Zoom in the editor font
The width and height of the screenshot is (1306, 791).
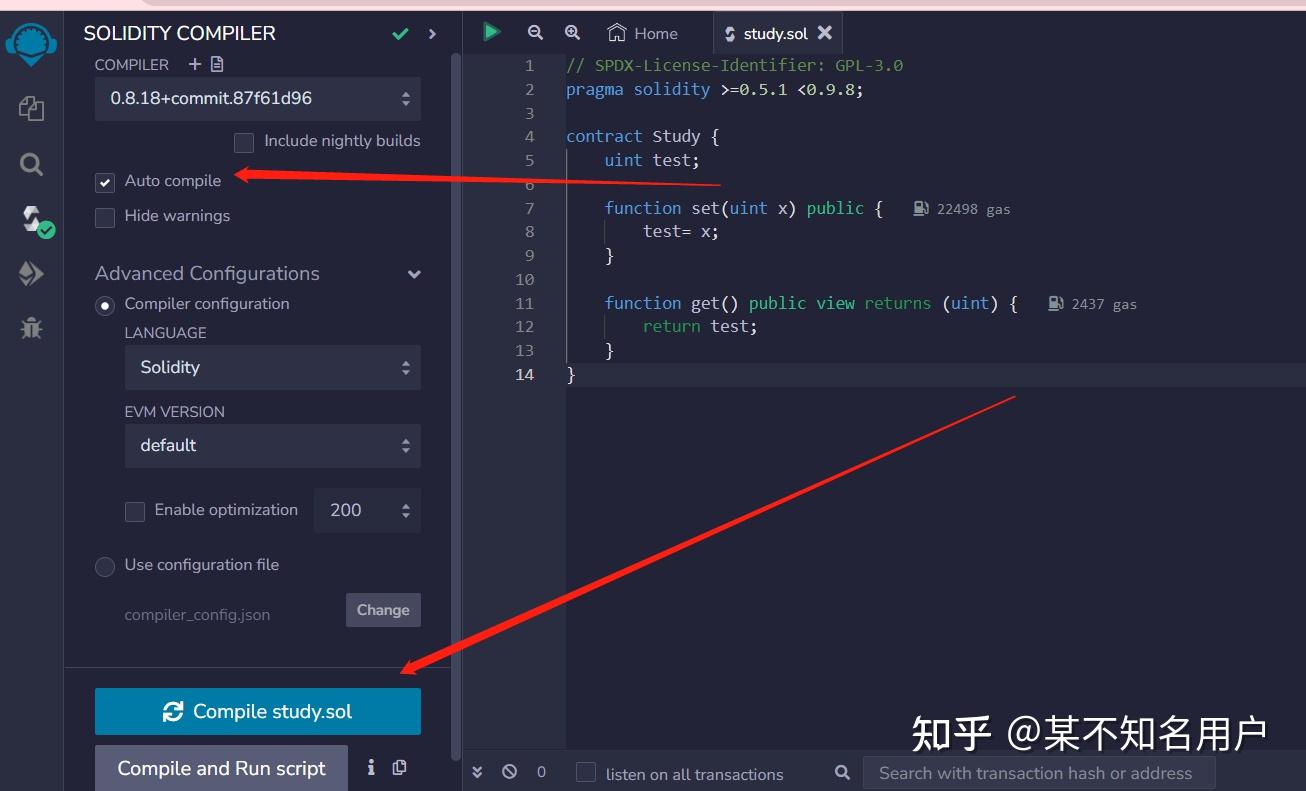pos(572,32)
